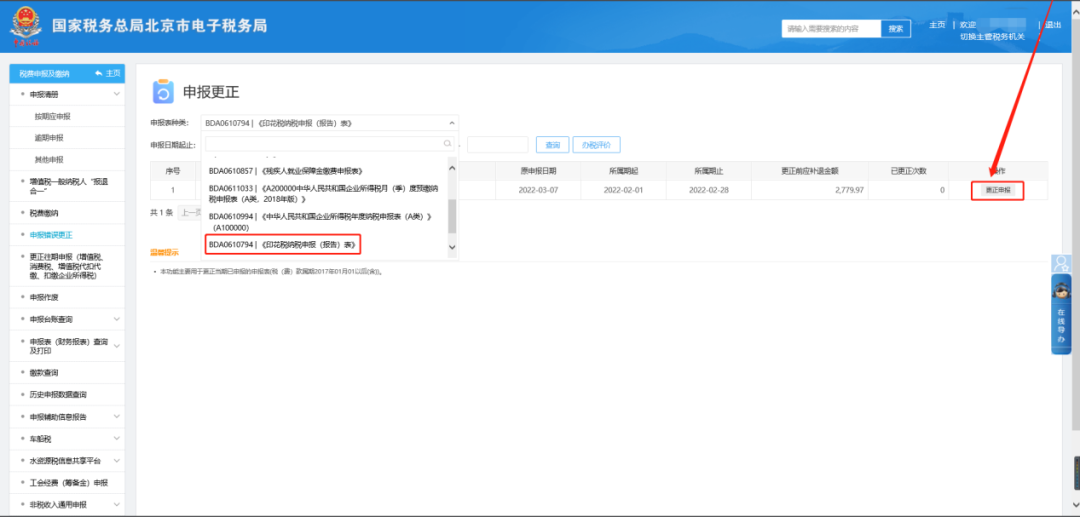Click the tax bureau emblem logo
This screenshot has height=517, width=1080.
tap(26, 26)
